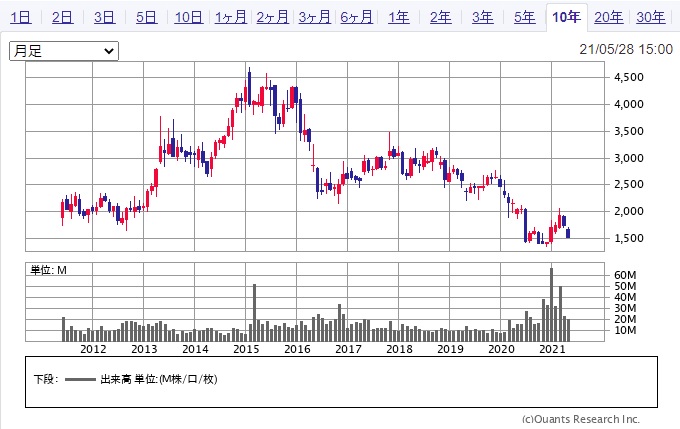Switch to the 1年 period tab
The image size is (680, 429).
pyautogui.click(x=399, y=17)
